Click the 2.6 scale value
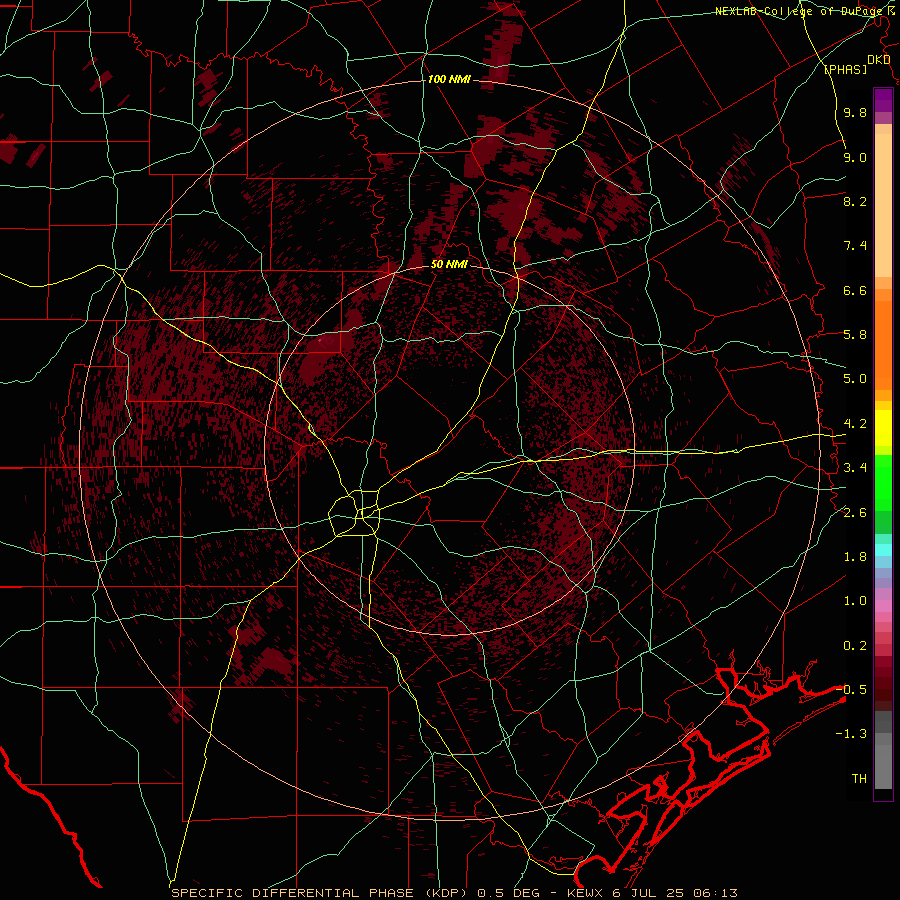 click(x=855, y=512)
